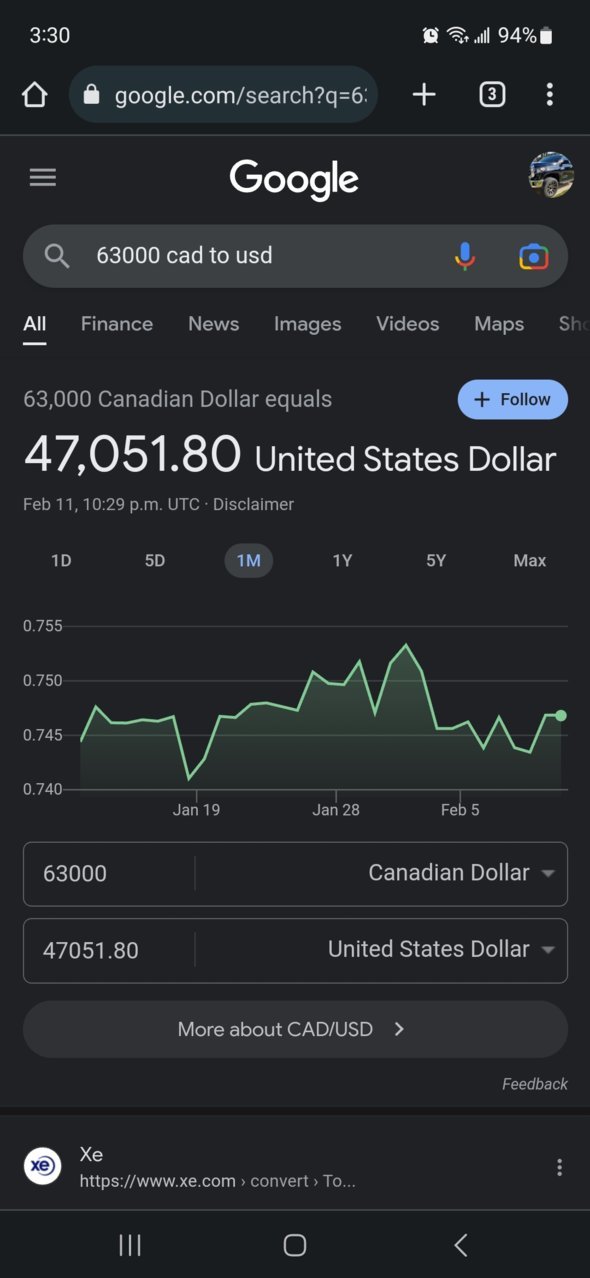Viewport: 590px width, 1278px height.
Task: Open the Disclaimer link
Action: pyautogui.click(x=254, y=505)
